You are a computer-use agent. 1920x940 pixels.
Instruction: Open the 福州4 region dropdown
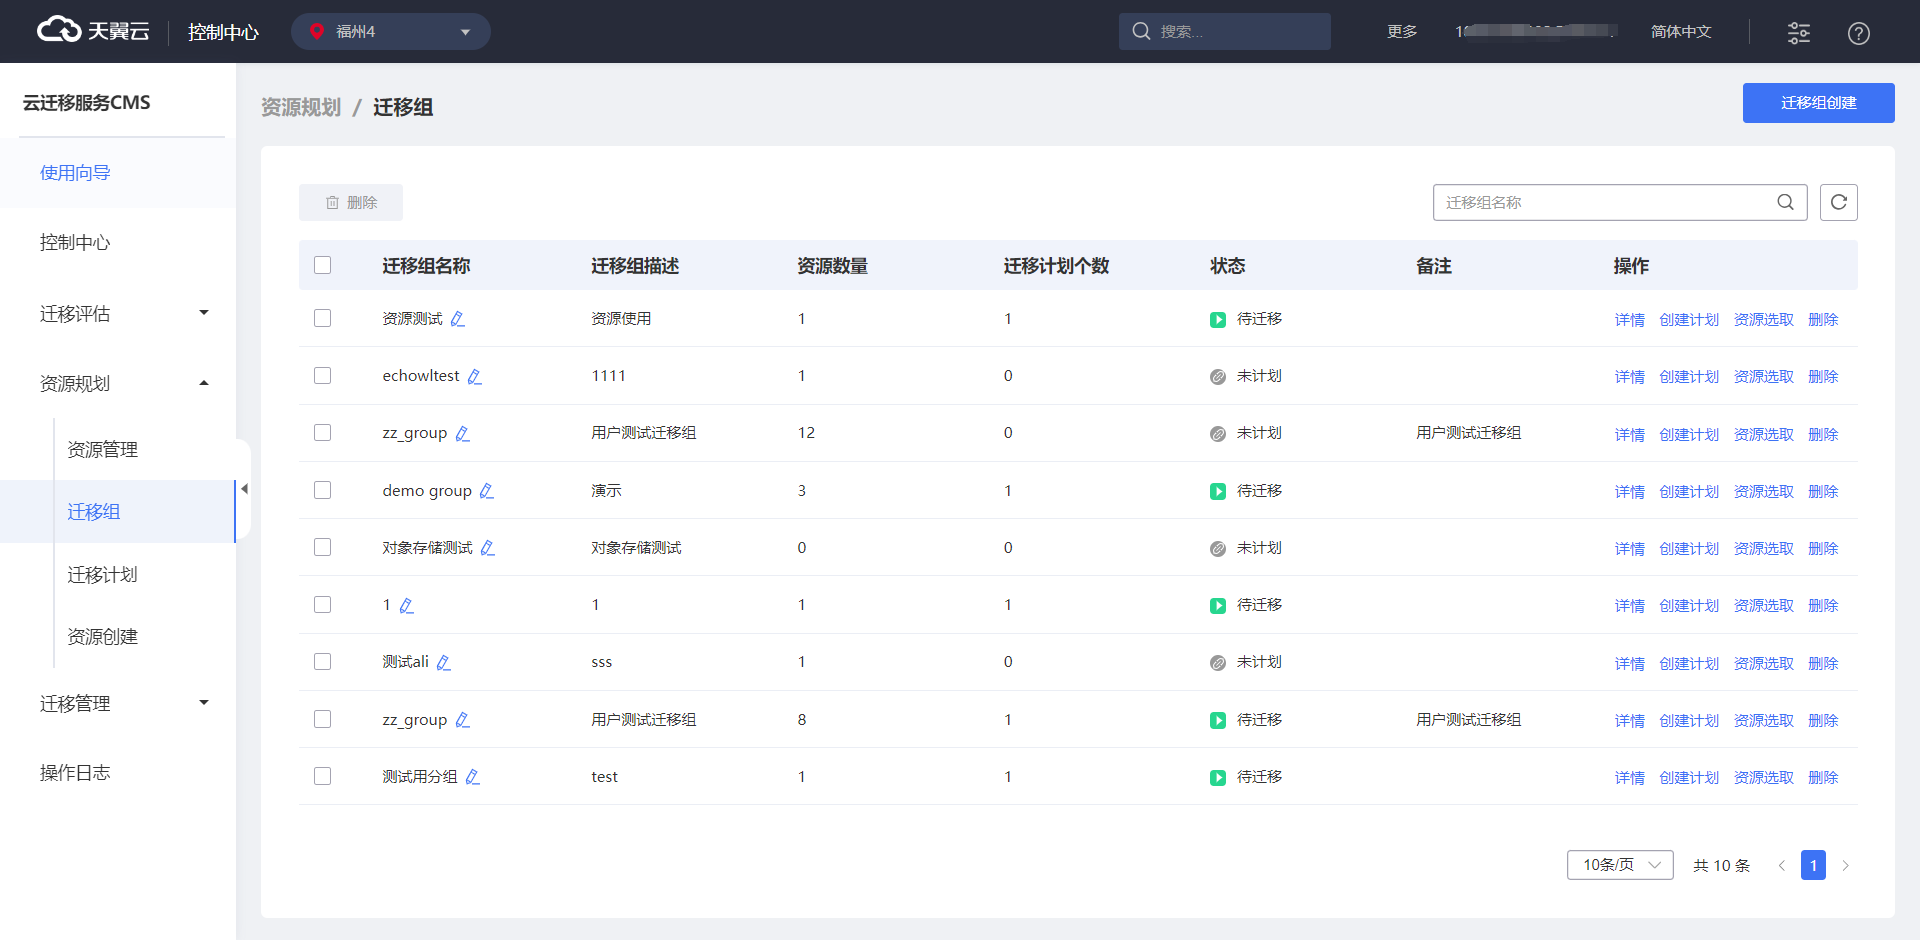point(391,31)
